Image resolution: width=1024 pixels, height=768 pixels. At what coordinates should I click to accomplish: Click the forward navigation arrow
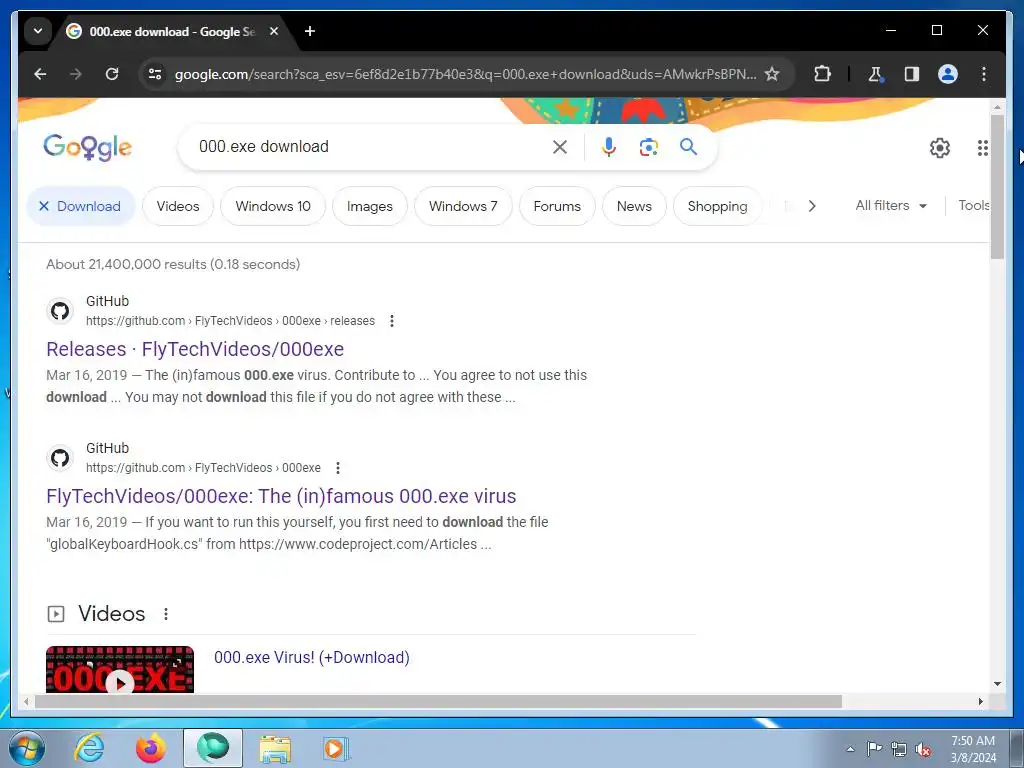(x=76, y=74)
